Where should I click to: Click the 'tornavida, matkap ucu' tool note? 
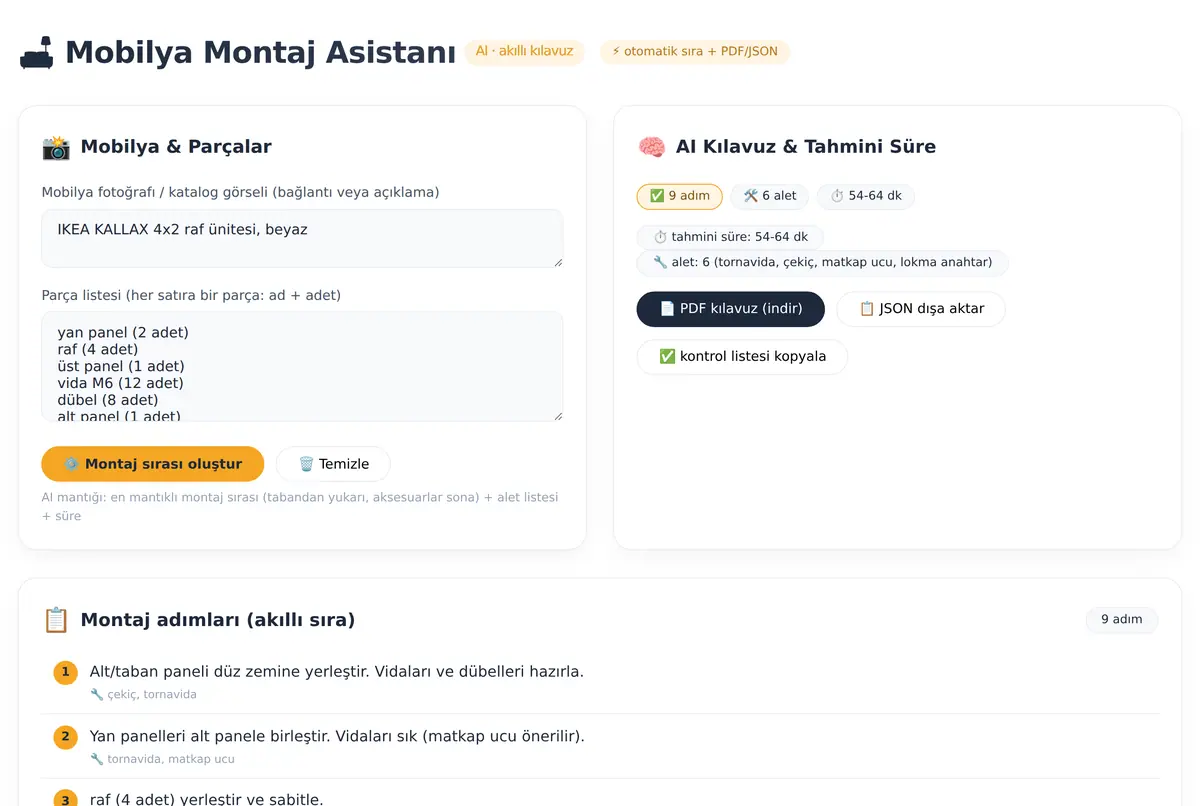point(171,759)
